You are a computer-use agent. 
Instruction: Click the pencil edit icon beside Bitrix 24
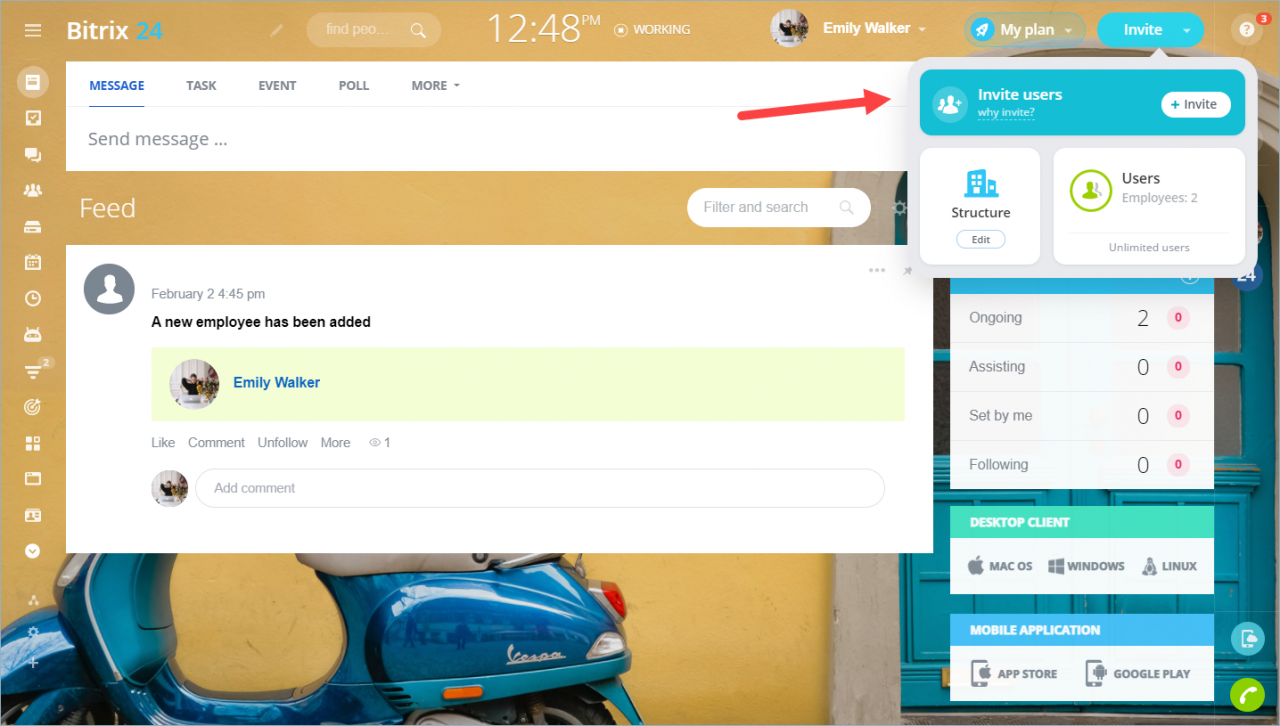pyautogui.click(x=277, y=30)
